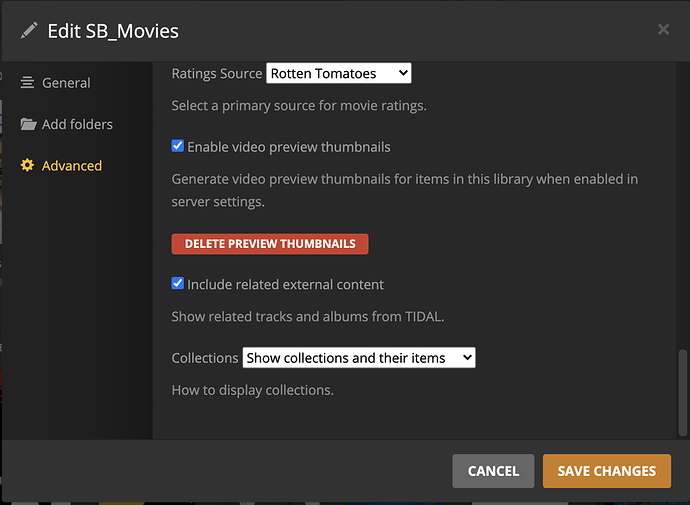Open the Ratings Source dropdown
This screenshot has width=690, height=505.
click(x=339, y=73)
